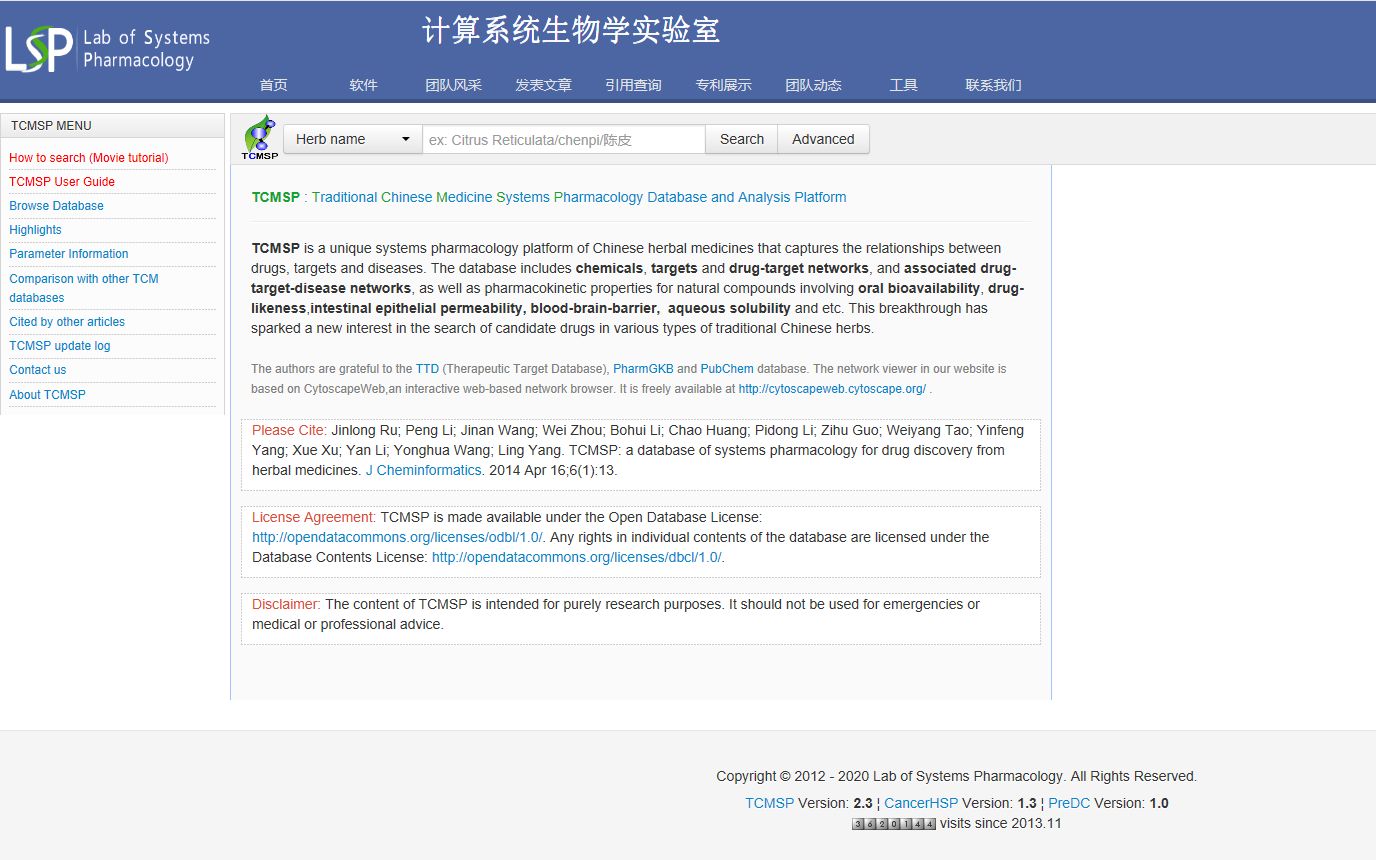Open the 工具 navigation item
Viewport: 1376px width, 860px height.
tap(903, 85)
